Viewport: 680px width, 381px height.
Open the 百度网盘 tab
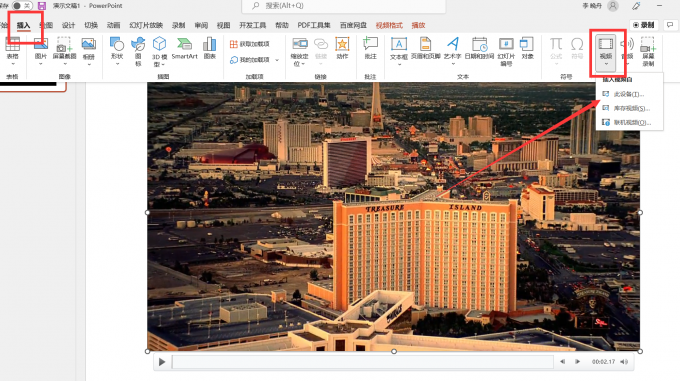[x=353, y=26]
